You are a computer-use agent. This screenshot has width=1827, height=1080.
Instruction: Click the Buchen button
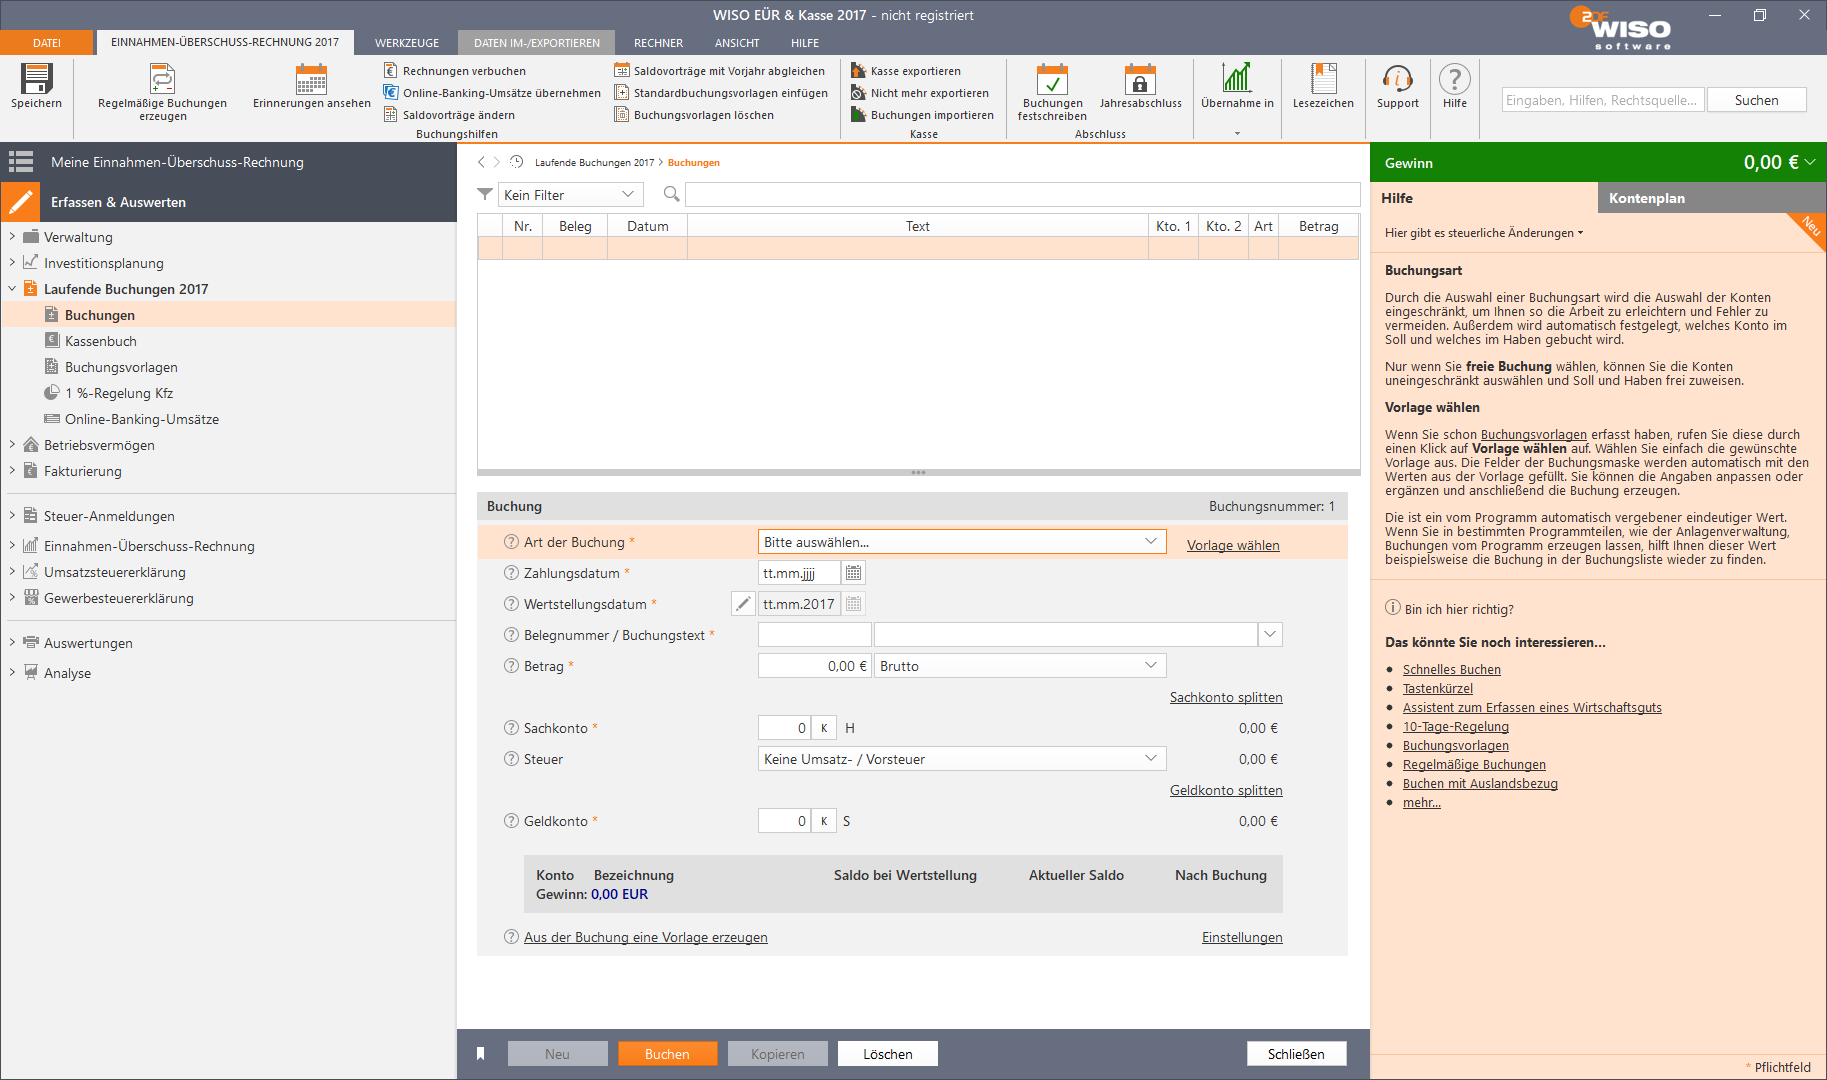pos(667,1054)
